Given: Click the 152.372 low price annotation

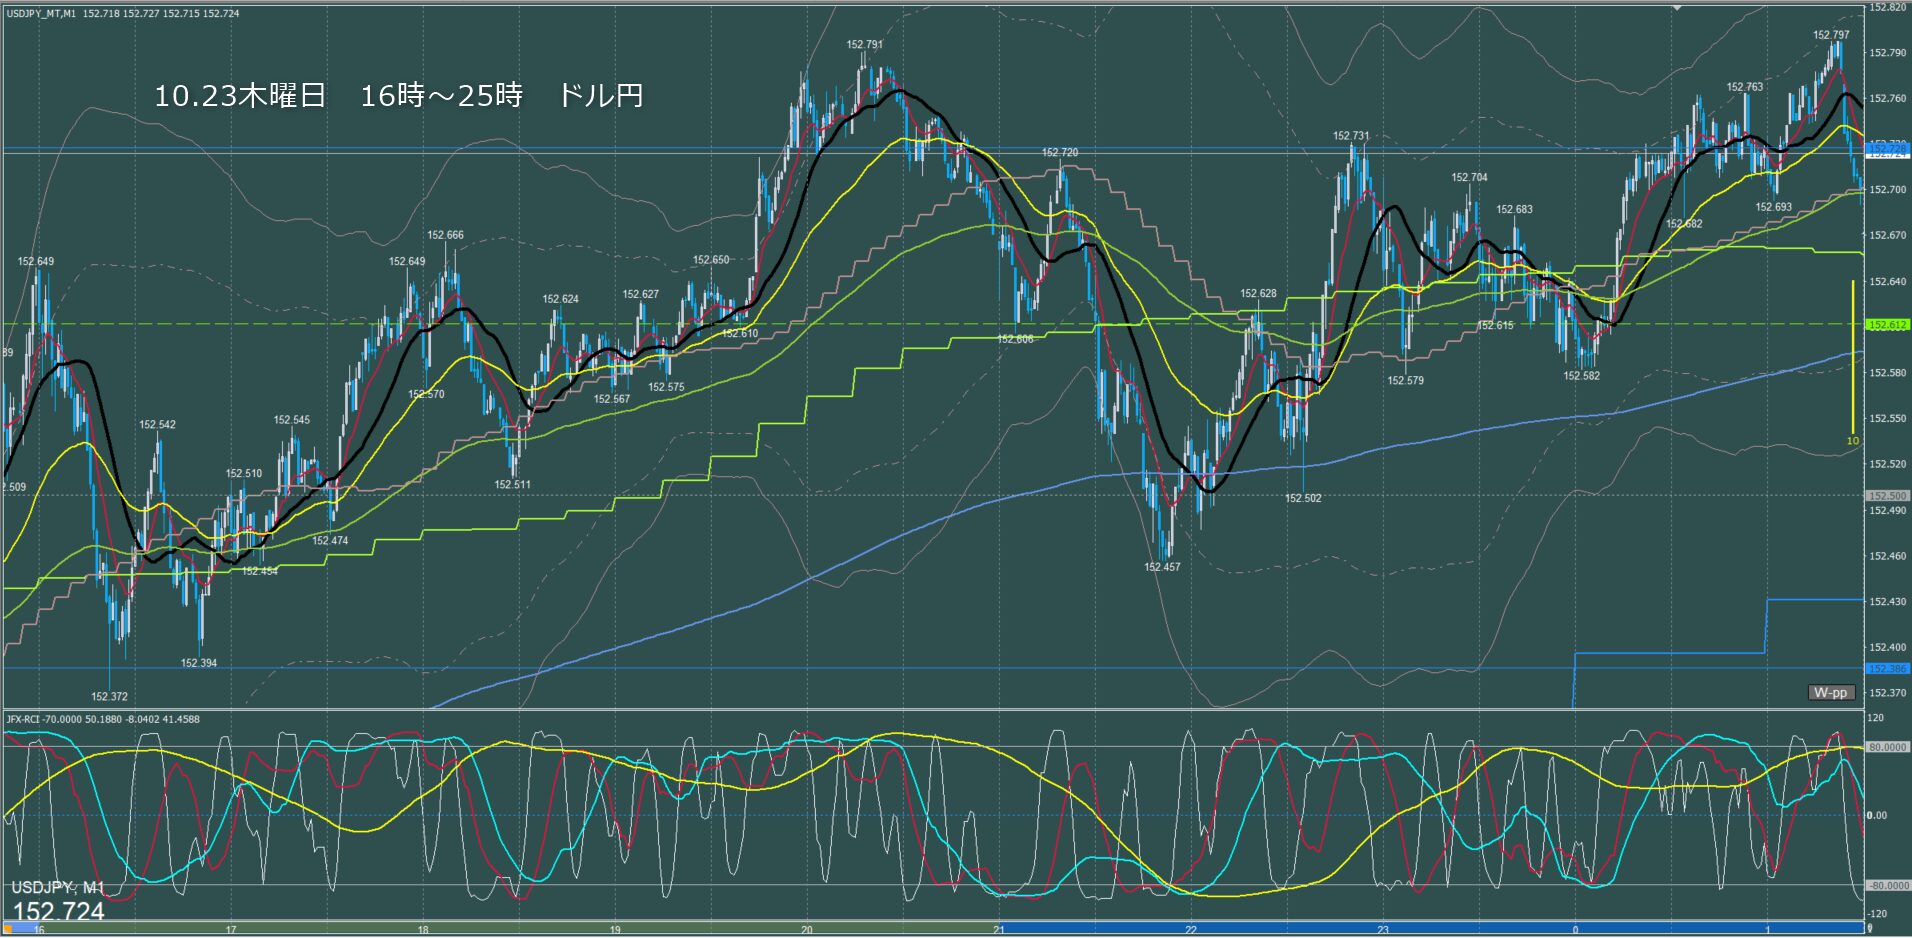Looking at the screenshot, I should (109, 697).
